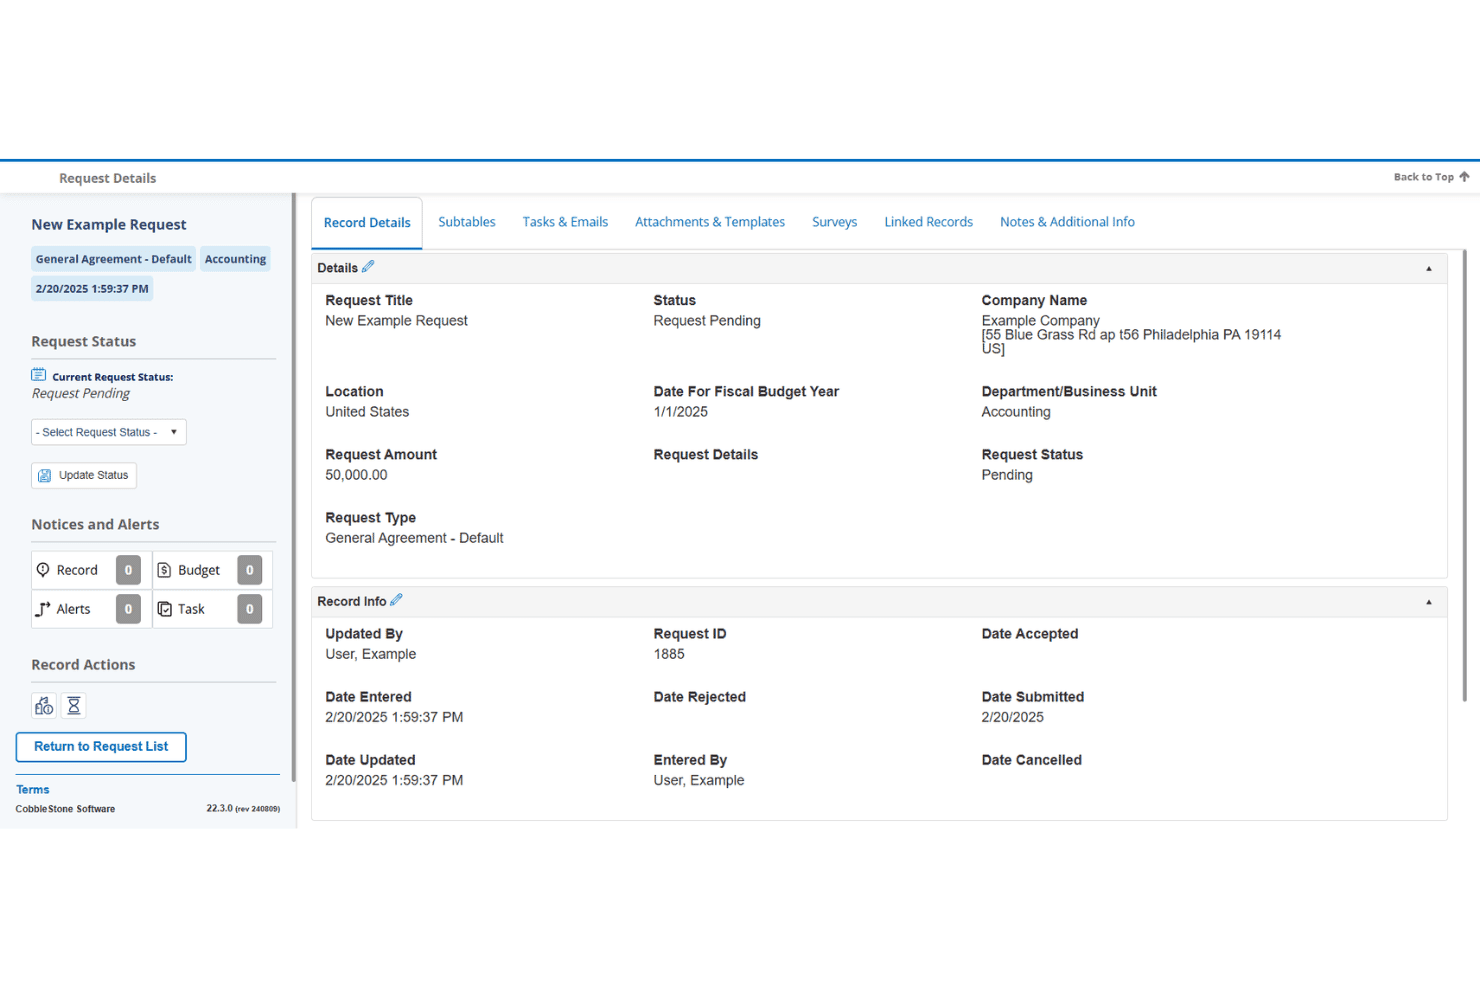Edit Record Info section using pencil icon
The width and height of the screenshot is (1480, 987).
point(396,600)
